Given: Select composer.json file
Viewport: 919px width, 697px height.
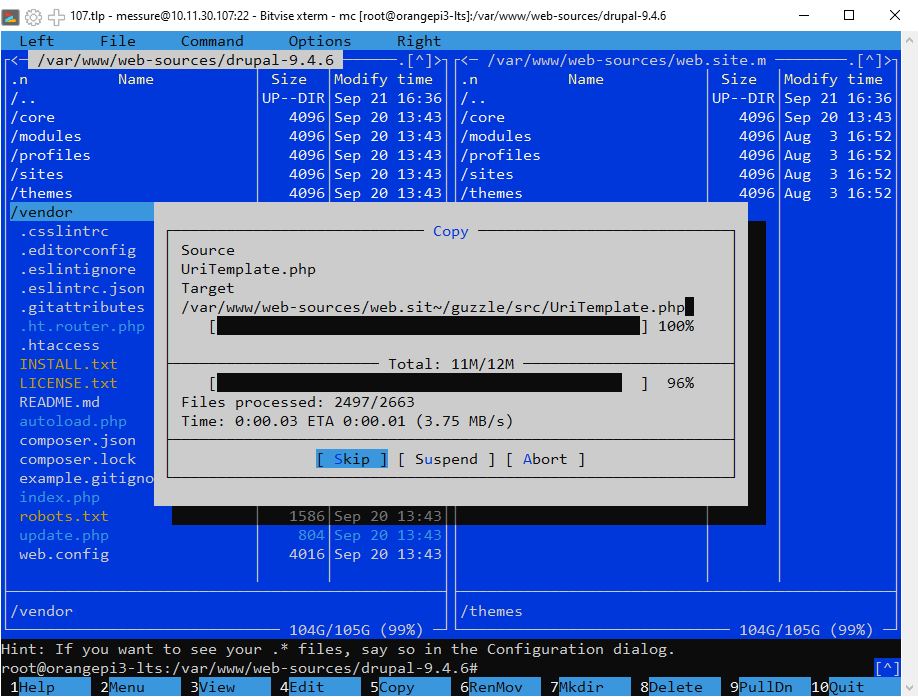Looking at the screenshot, I should pyautogui.click(x=77, y=440).
